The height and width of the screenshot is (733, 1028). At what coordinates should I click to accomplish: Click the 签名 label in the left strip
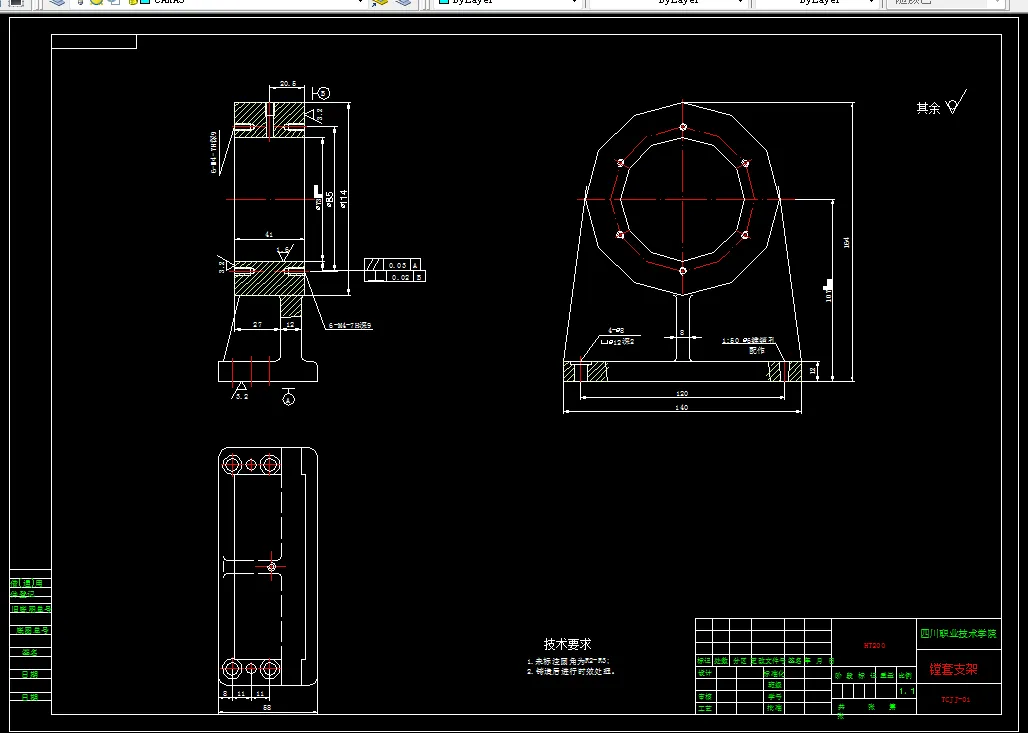click(30, 652)
